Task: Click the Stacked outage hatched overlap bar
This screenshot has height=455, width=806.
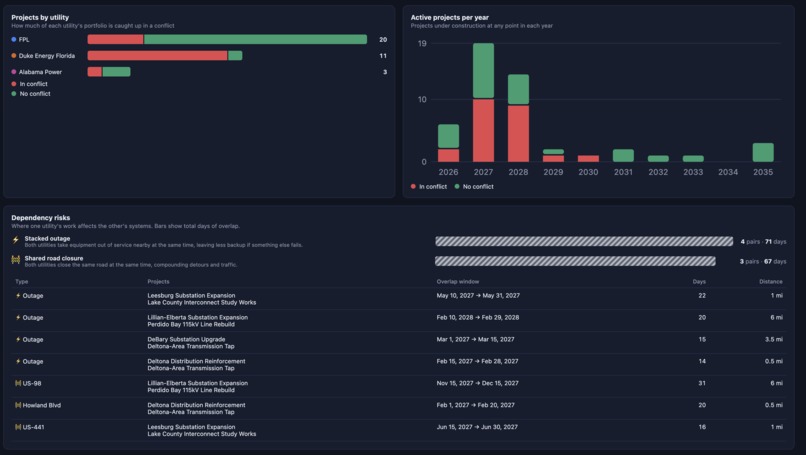Action: coord(584,241)
